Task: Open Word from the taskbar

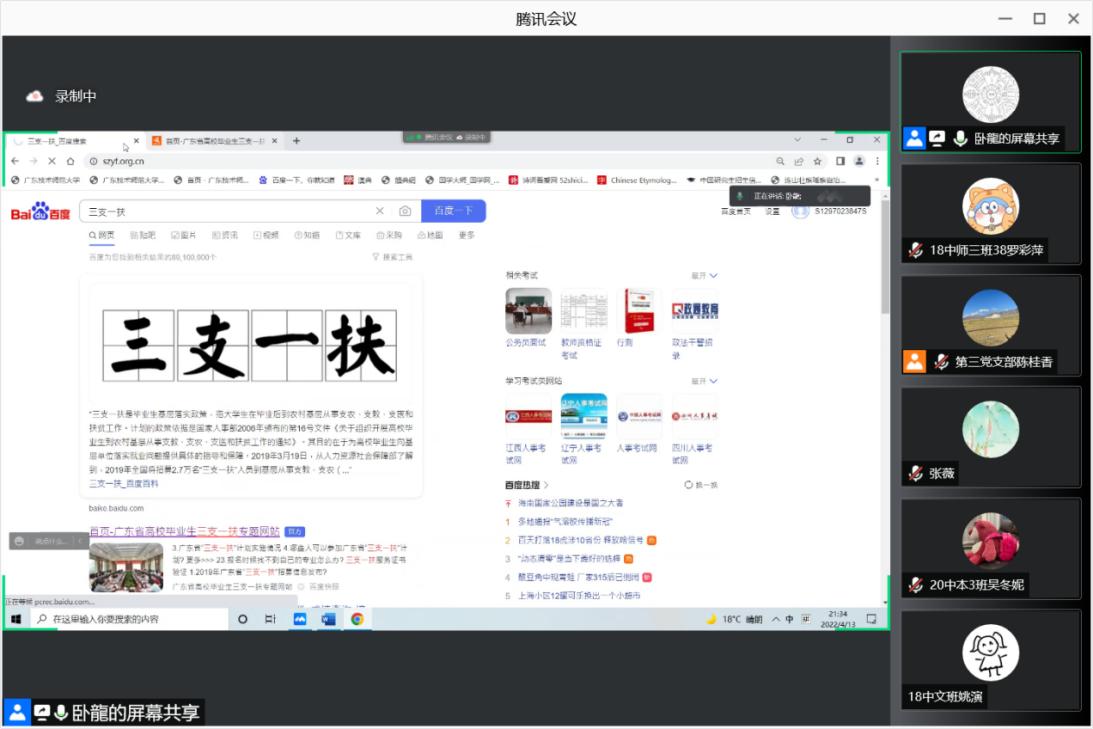Action: click(x=328, y=619)
